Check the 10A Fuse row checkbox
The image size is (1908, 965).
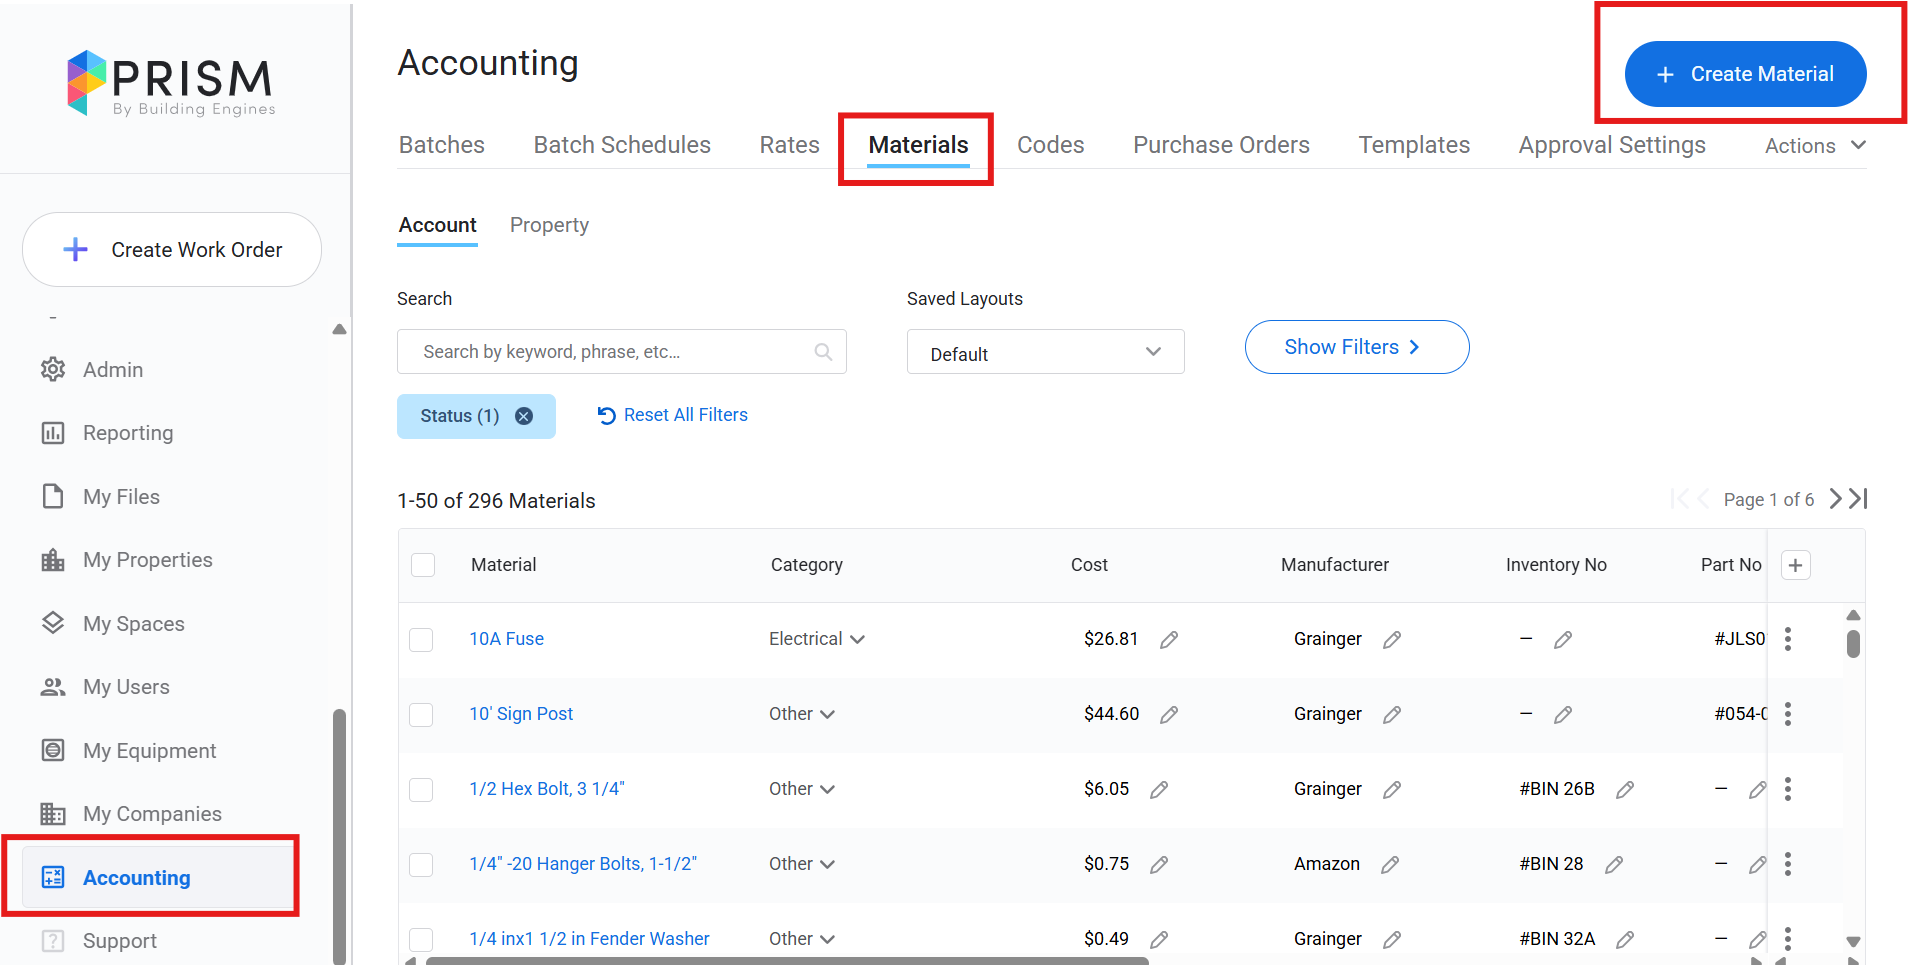(x=421, y=640)
